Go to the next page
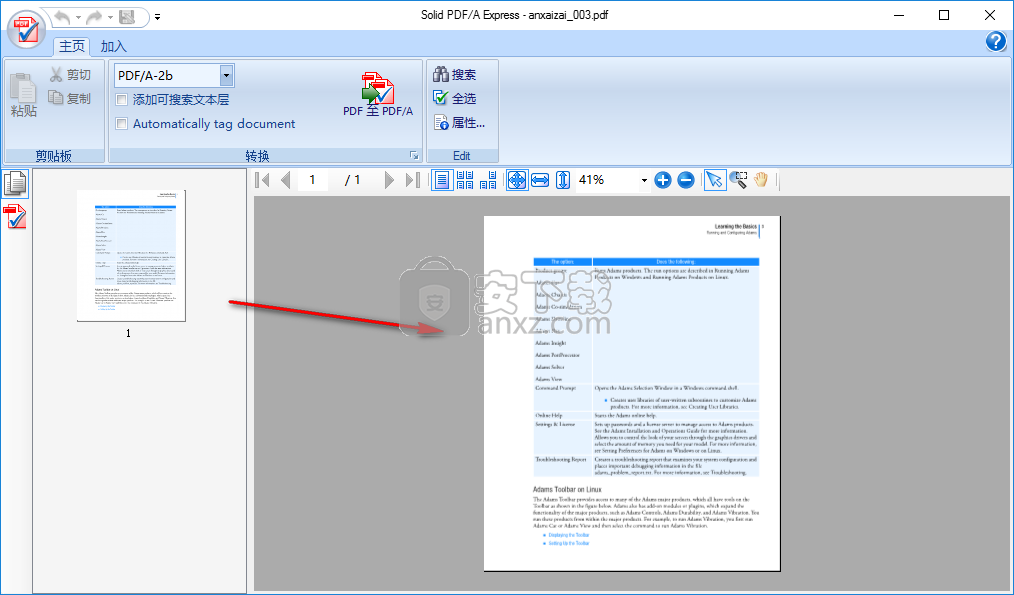 click(x=389, y=180)
